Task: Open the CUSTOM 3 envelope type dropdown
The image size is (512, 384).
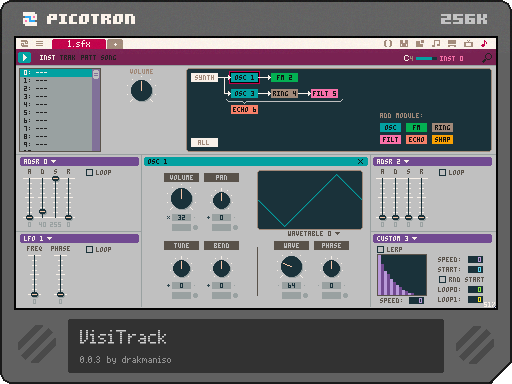Action: [415, 238]
